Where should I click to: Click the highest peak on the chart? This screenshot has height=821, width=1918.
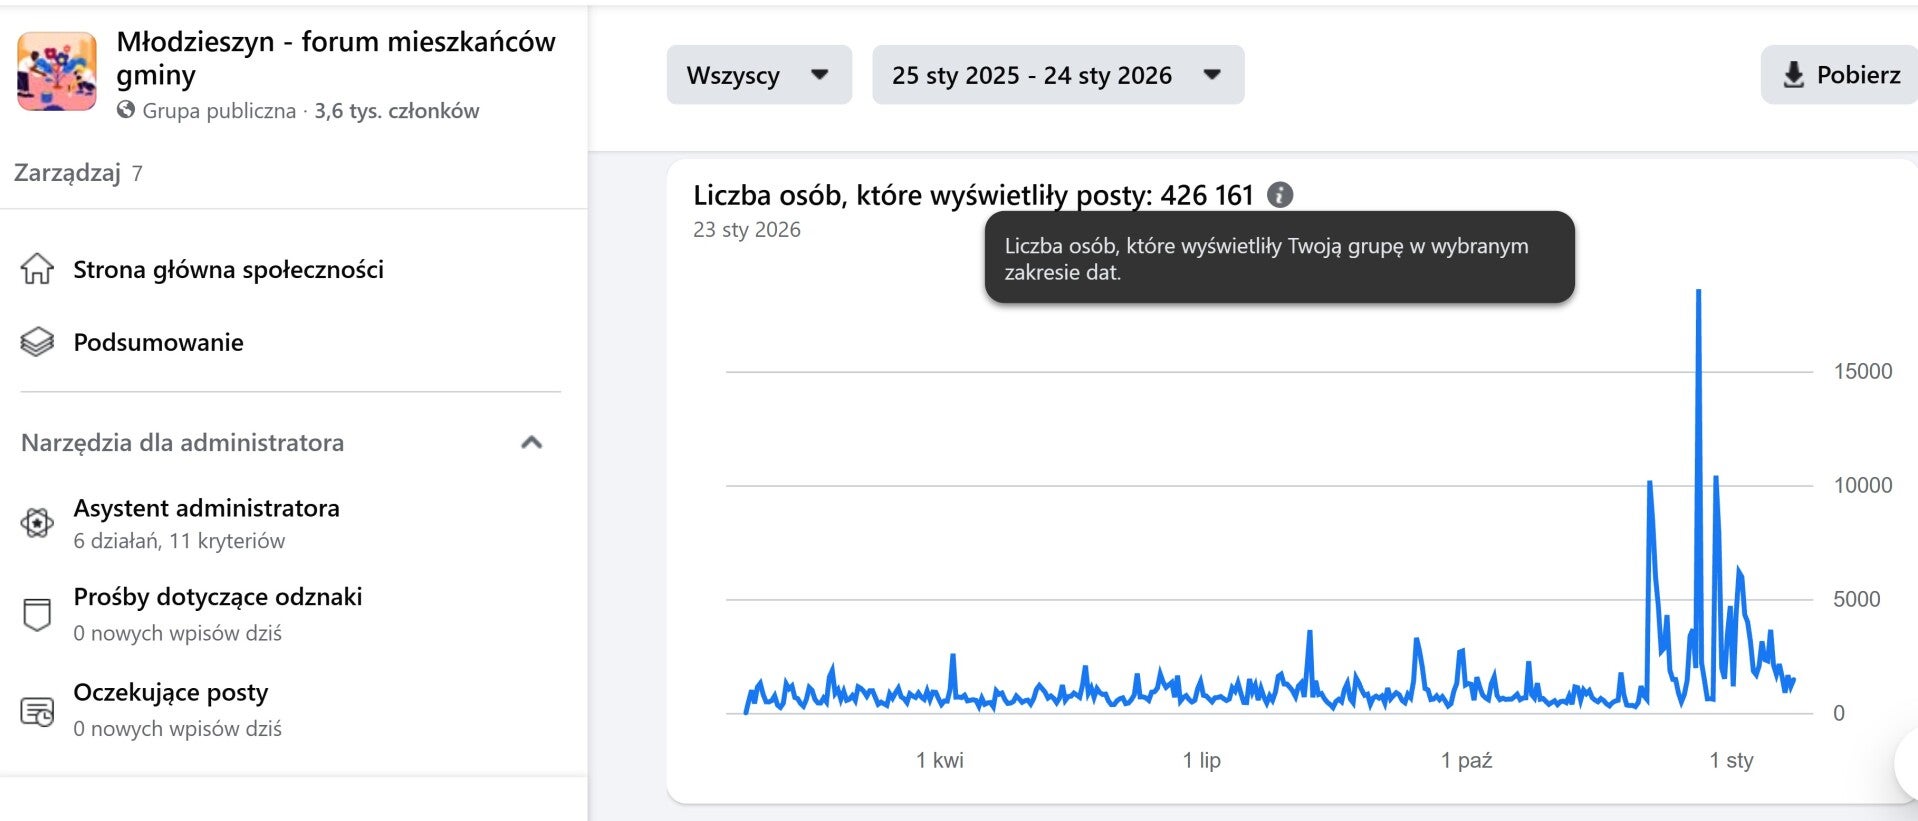(1698, 292)
